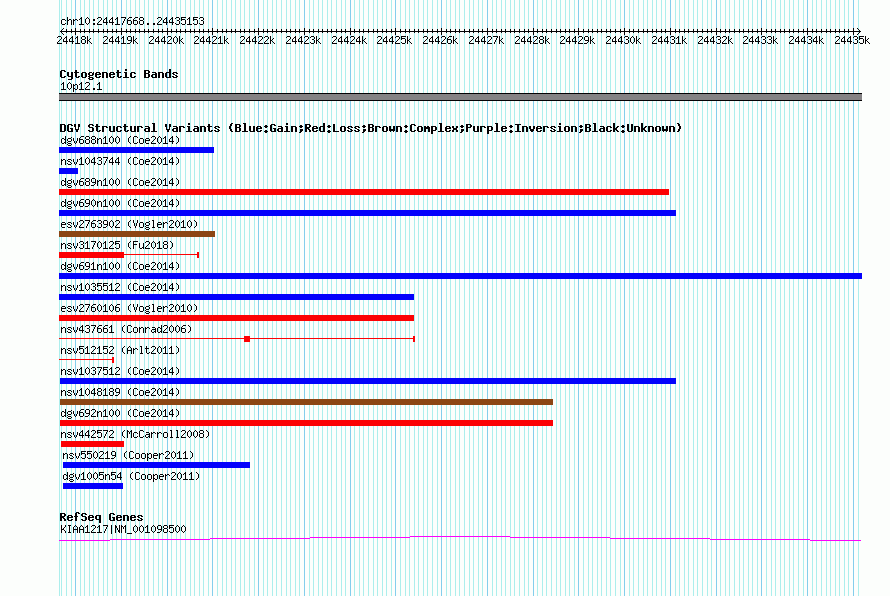
Task: Click the 24425k ruler position
Action: 394,40
